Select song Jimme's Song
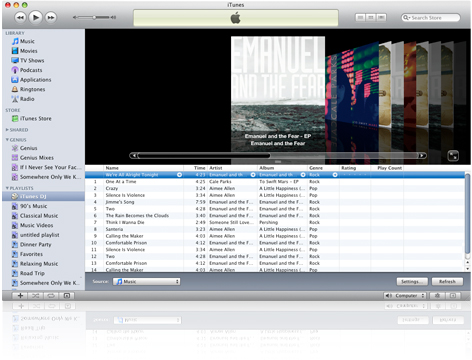 [x=275, y=202]
